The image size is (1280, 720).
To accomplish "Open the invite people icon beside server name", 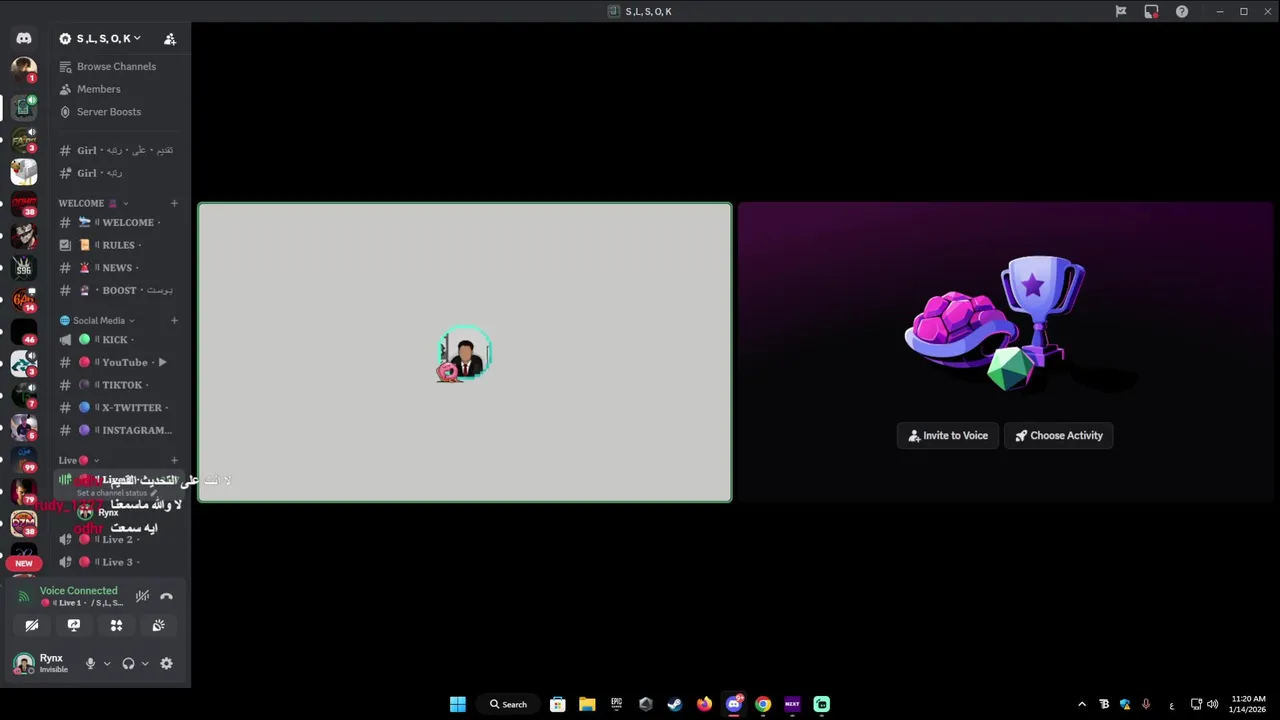I will [x=170, y=39].
